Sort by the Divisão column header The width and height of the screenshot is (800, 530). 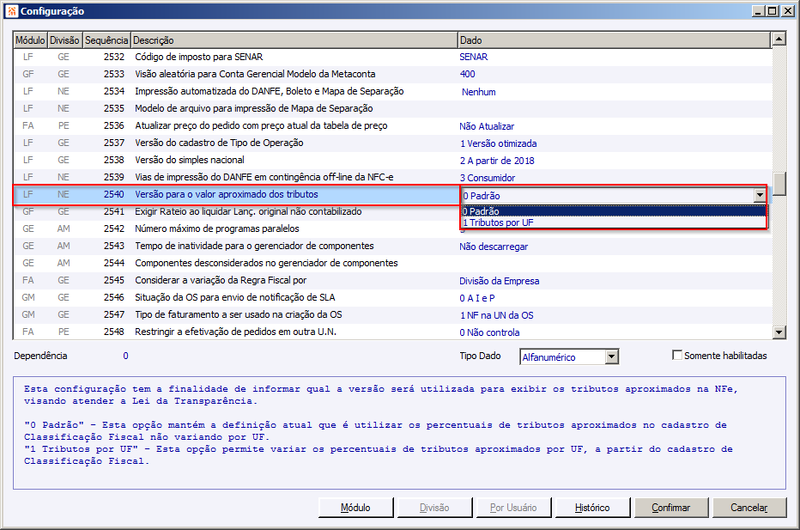pyautogui.click(x=64, y=40)
